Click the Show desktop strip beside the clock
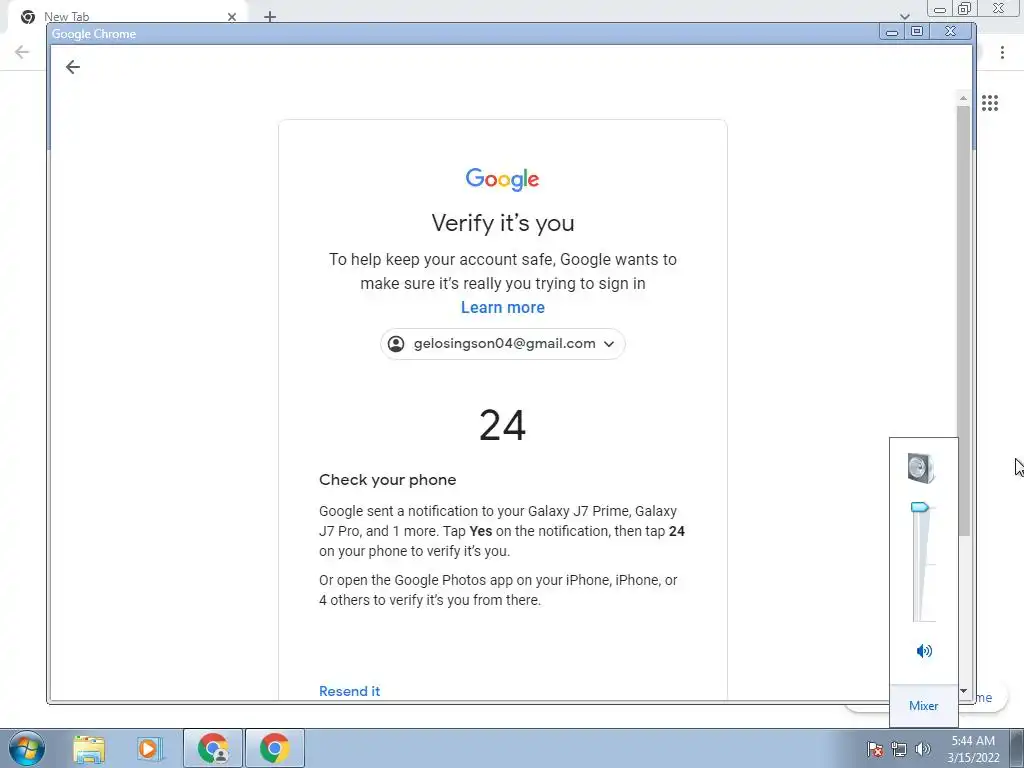Viewport: 1024px width, 768px height. tap(1017, 748)
